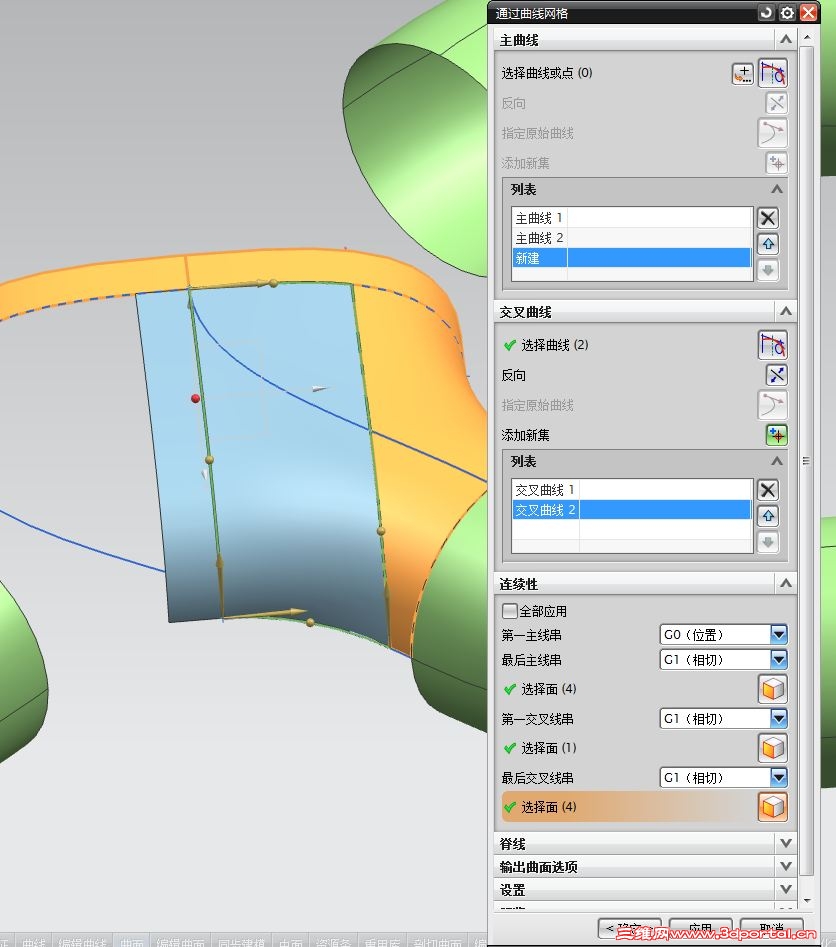
Task: Switch to the 剖切曲面 toolbar tab
Action: tap(437, 942)
